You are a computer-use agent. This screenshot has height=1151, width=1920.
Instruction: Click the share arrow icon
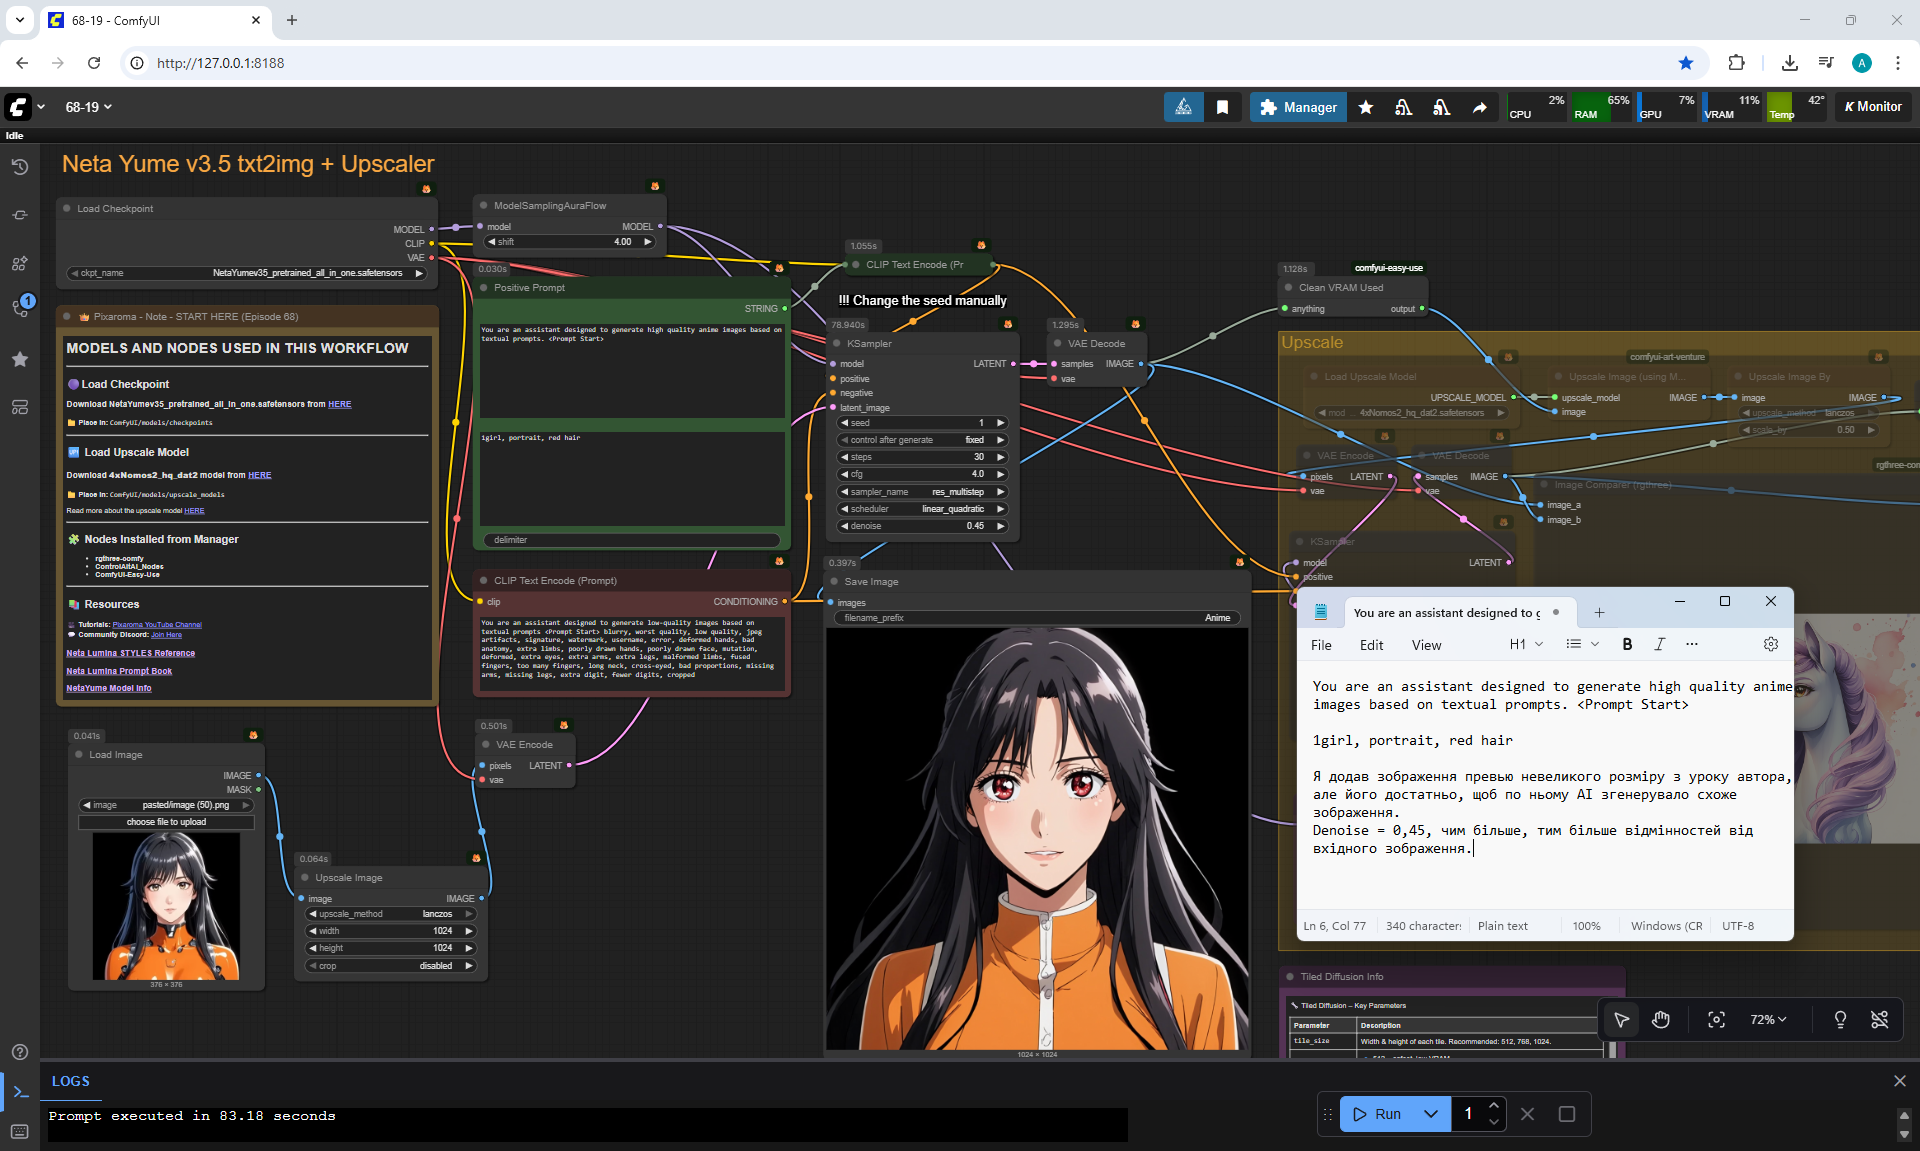1479,107
